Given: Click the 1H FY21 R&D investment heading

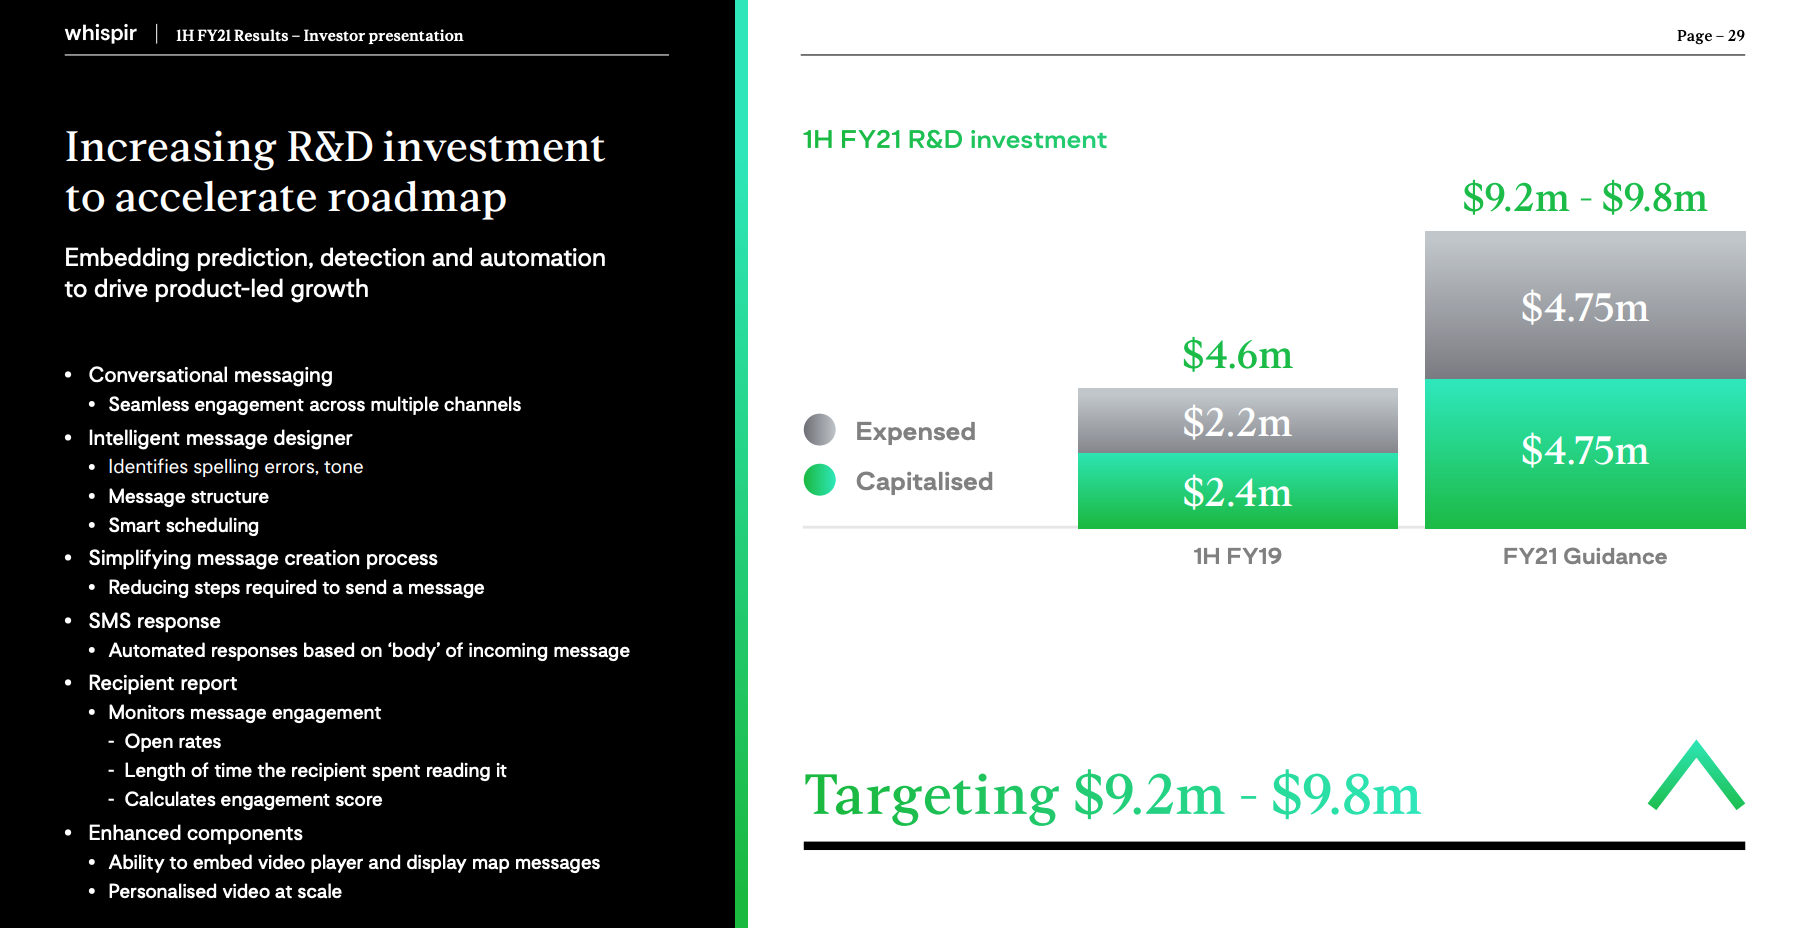Looking at the screenshot, I should point(954,140).
